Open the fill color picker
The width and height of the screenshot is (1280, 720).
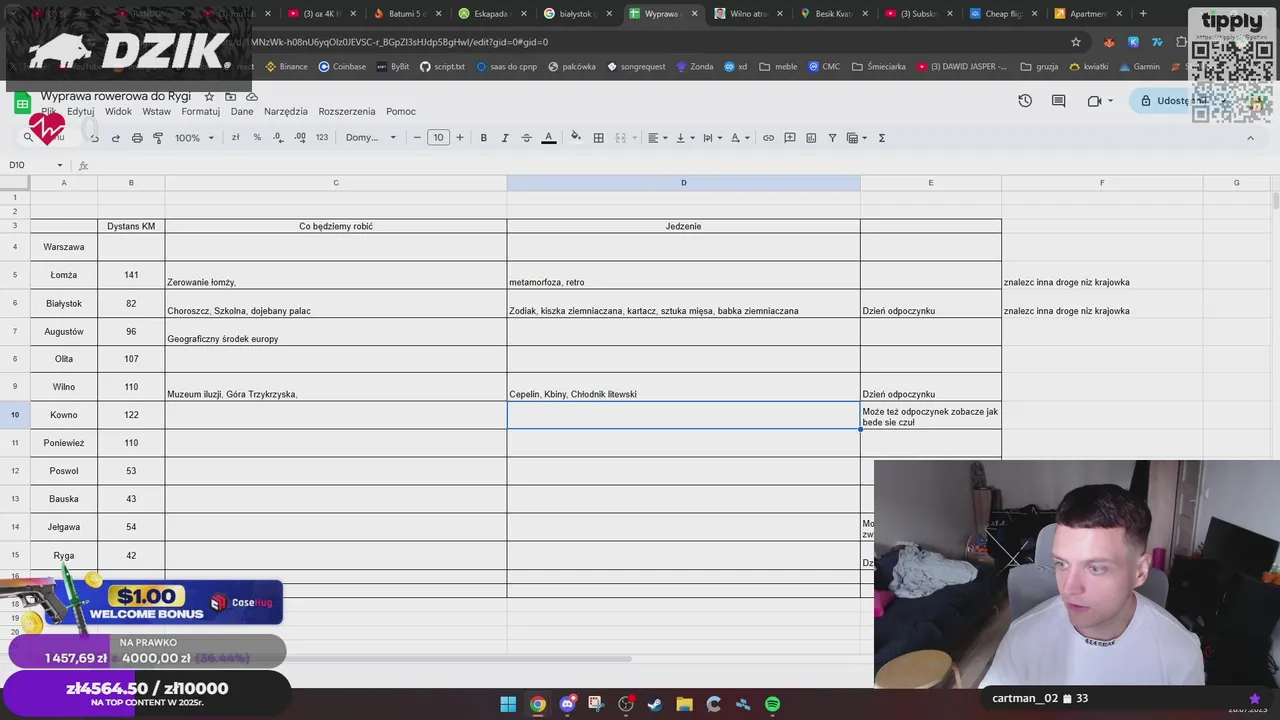pyautogui.click(x=575, y=138)
